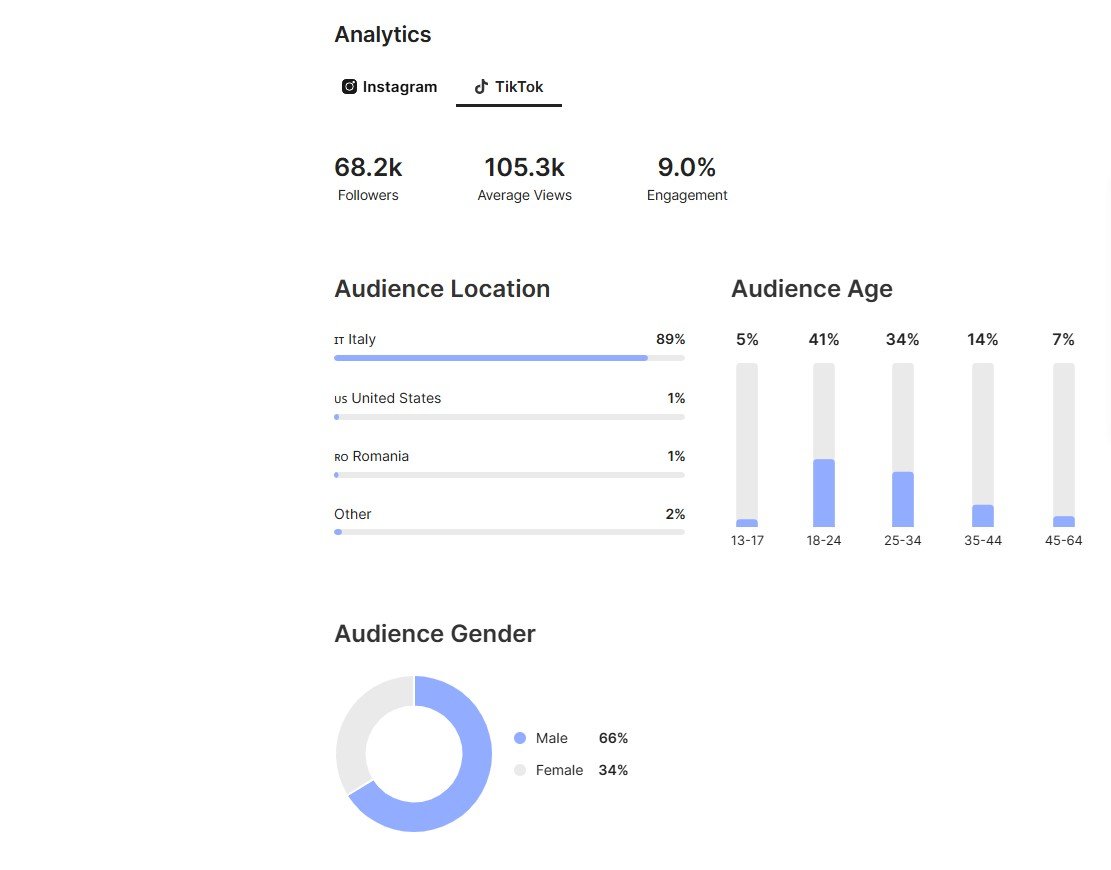This screenshot has width=1111, height=870.
Task: Click the 35-44 age range label
Action: point(983,541)
